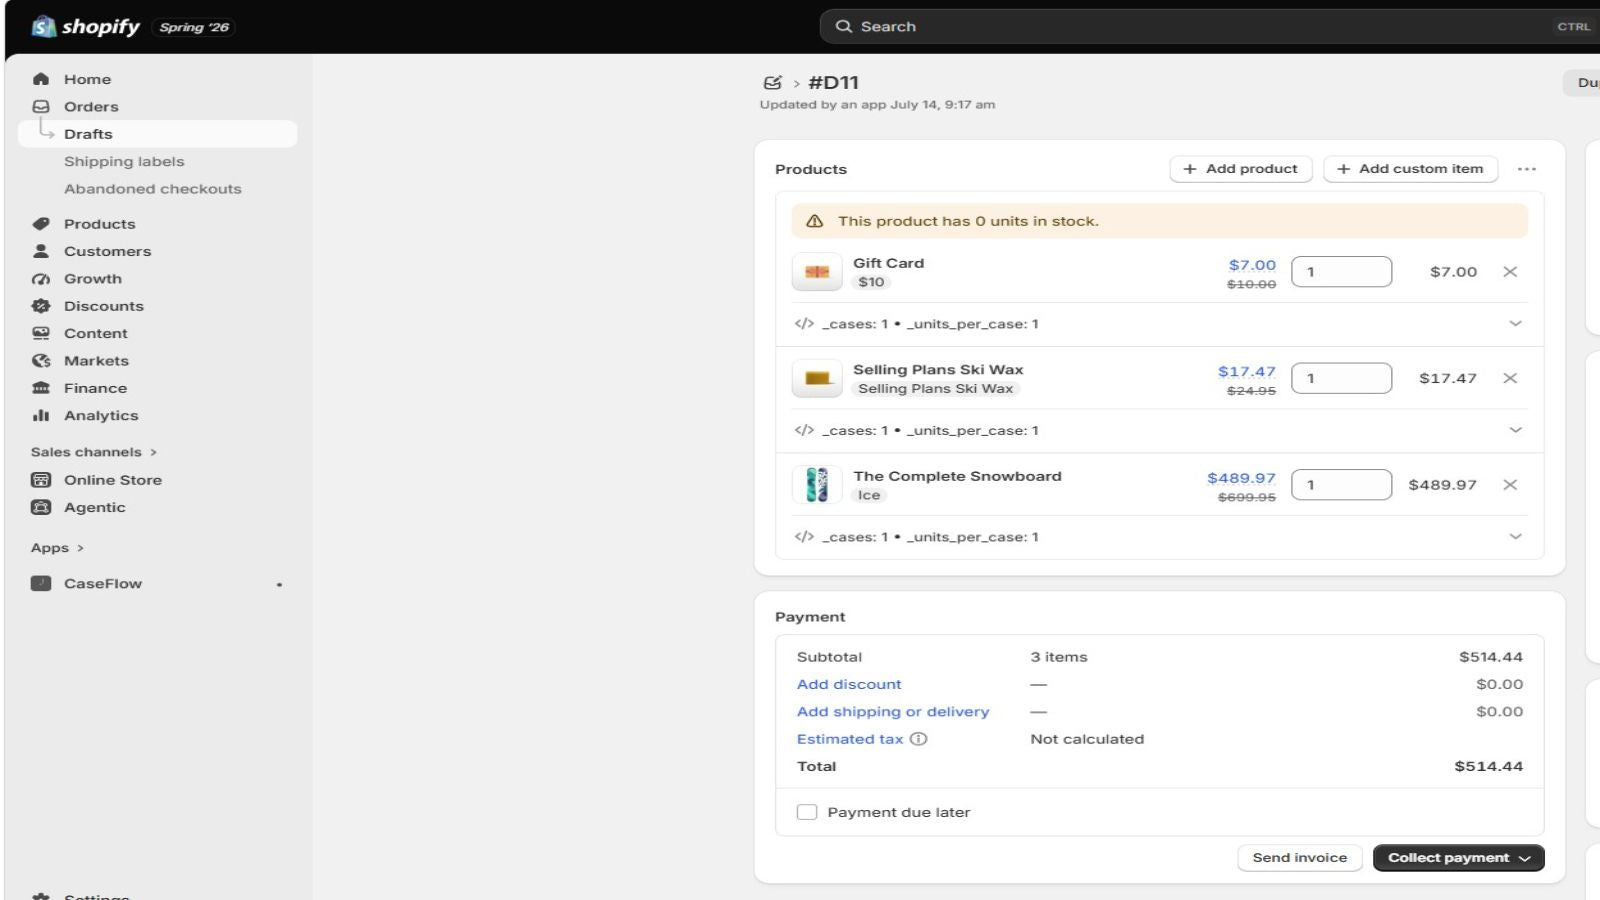Viewport: 1600px width, 900px height.
Task: Click the Spring '26 edition badge
Action: pyautogui.click(x=194, y=27)
